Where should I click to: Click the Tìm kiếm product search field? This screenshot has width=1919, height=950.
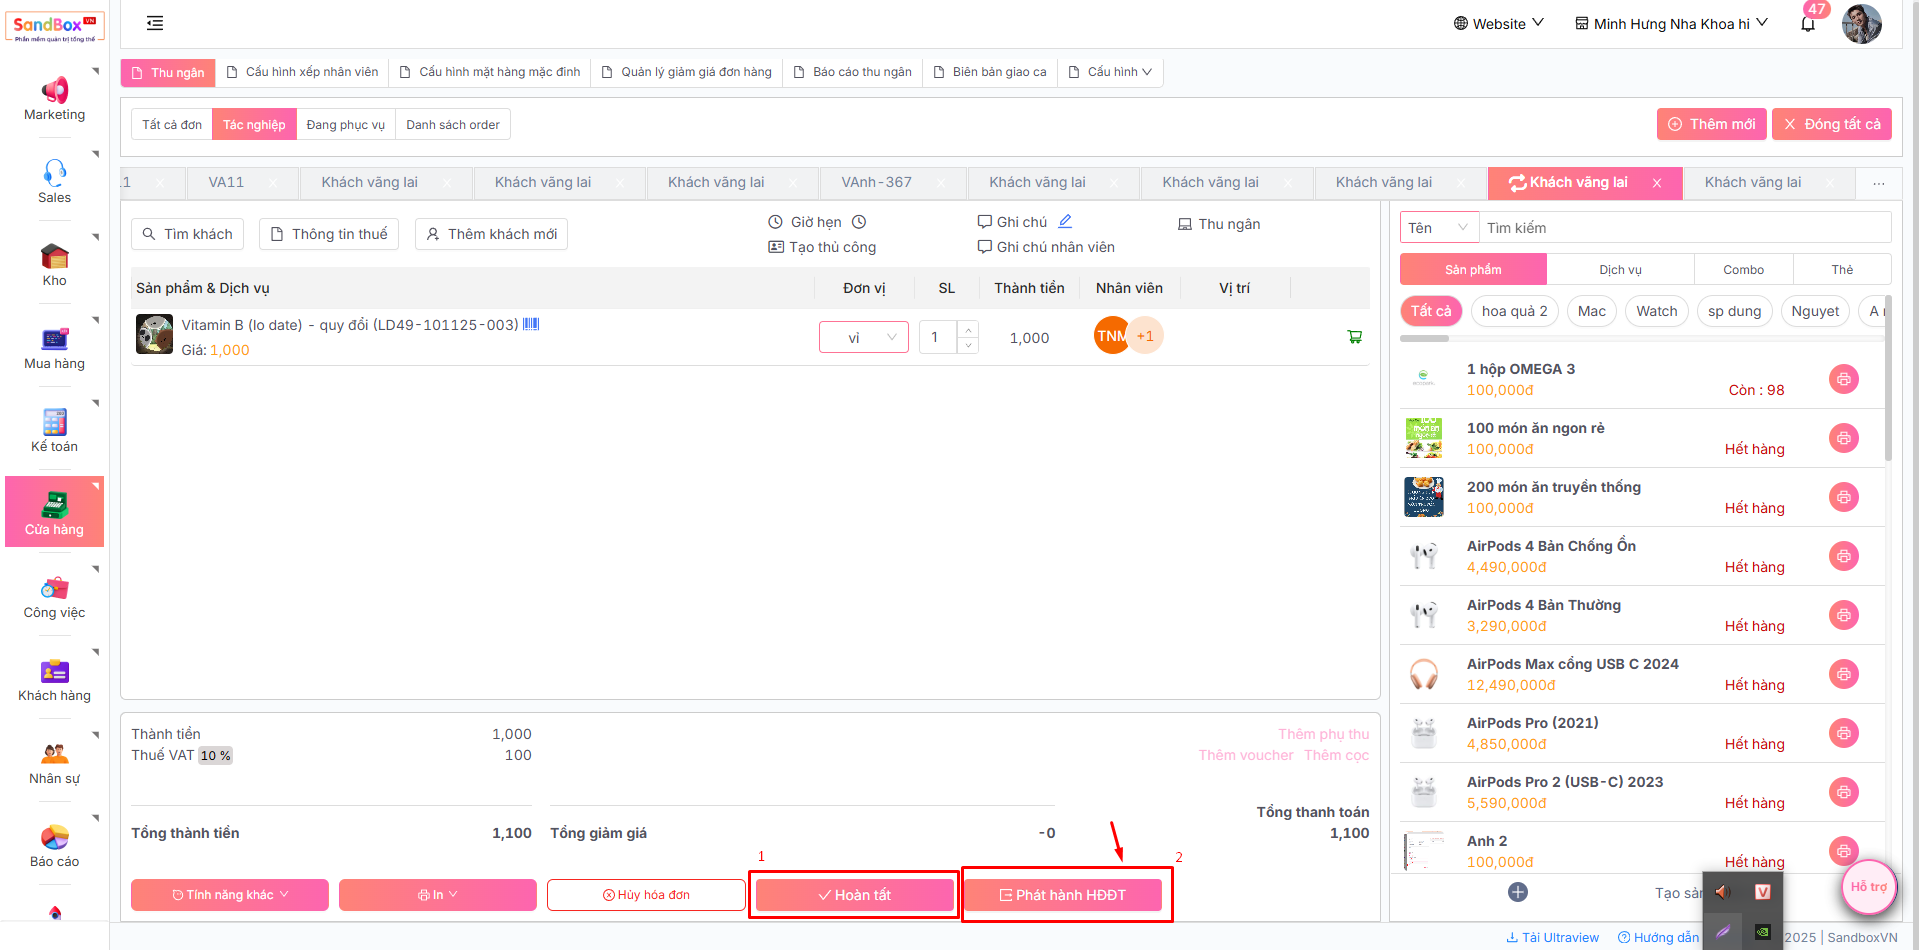(1684, 228)
